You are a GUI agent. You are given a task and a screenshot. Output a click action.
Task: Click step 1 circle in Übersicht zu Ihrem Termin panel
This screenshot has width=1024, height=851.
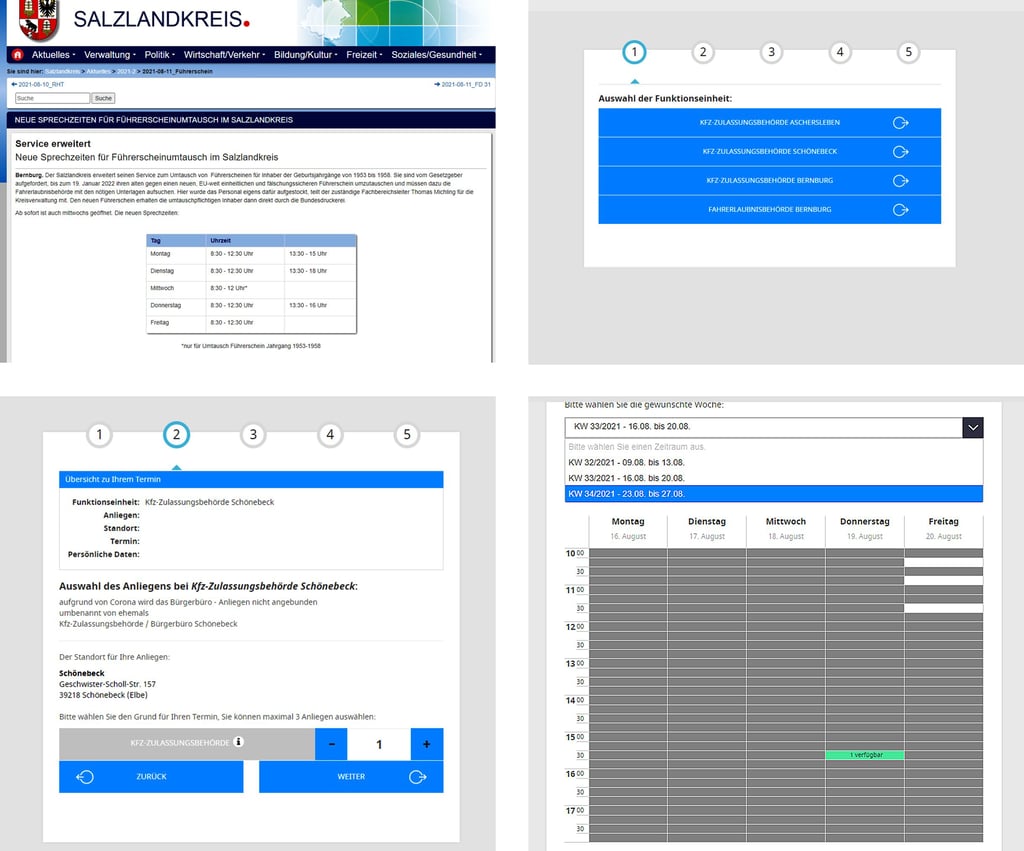click(99, 435)
